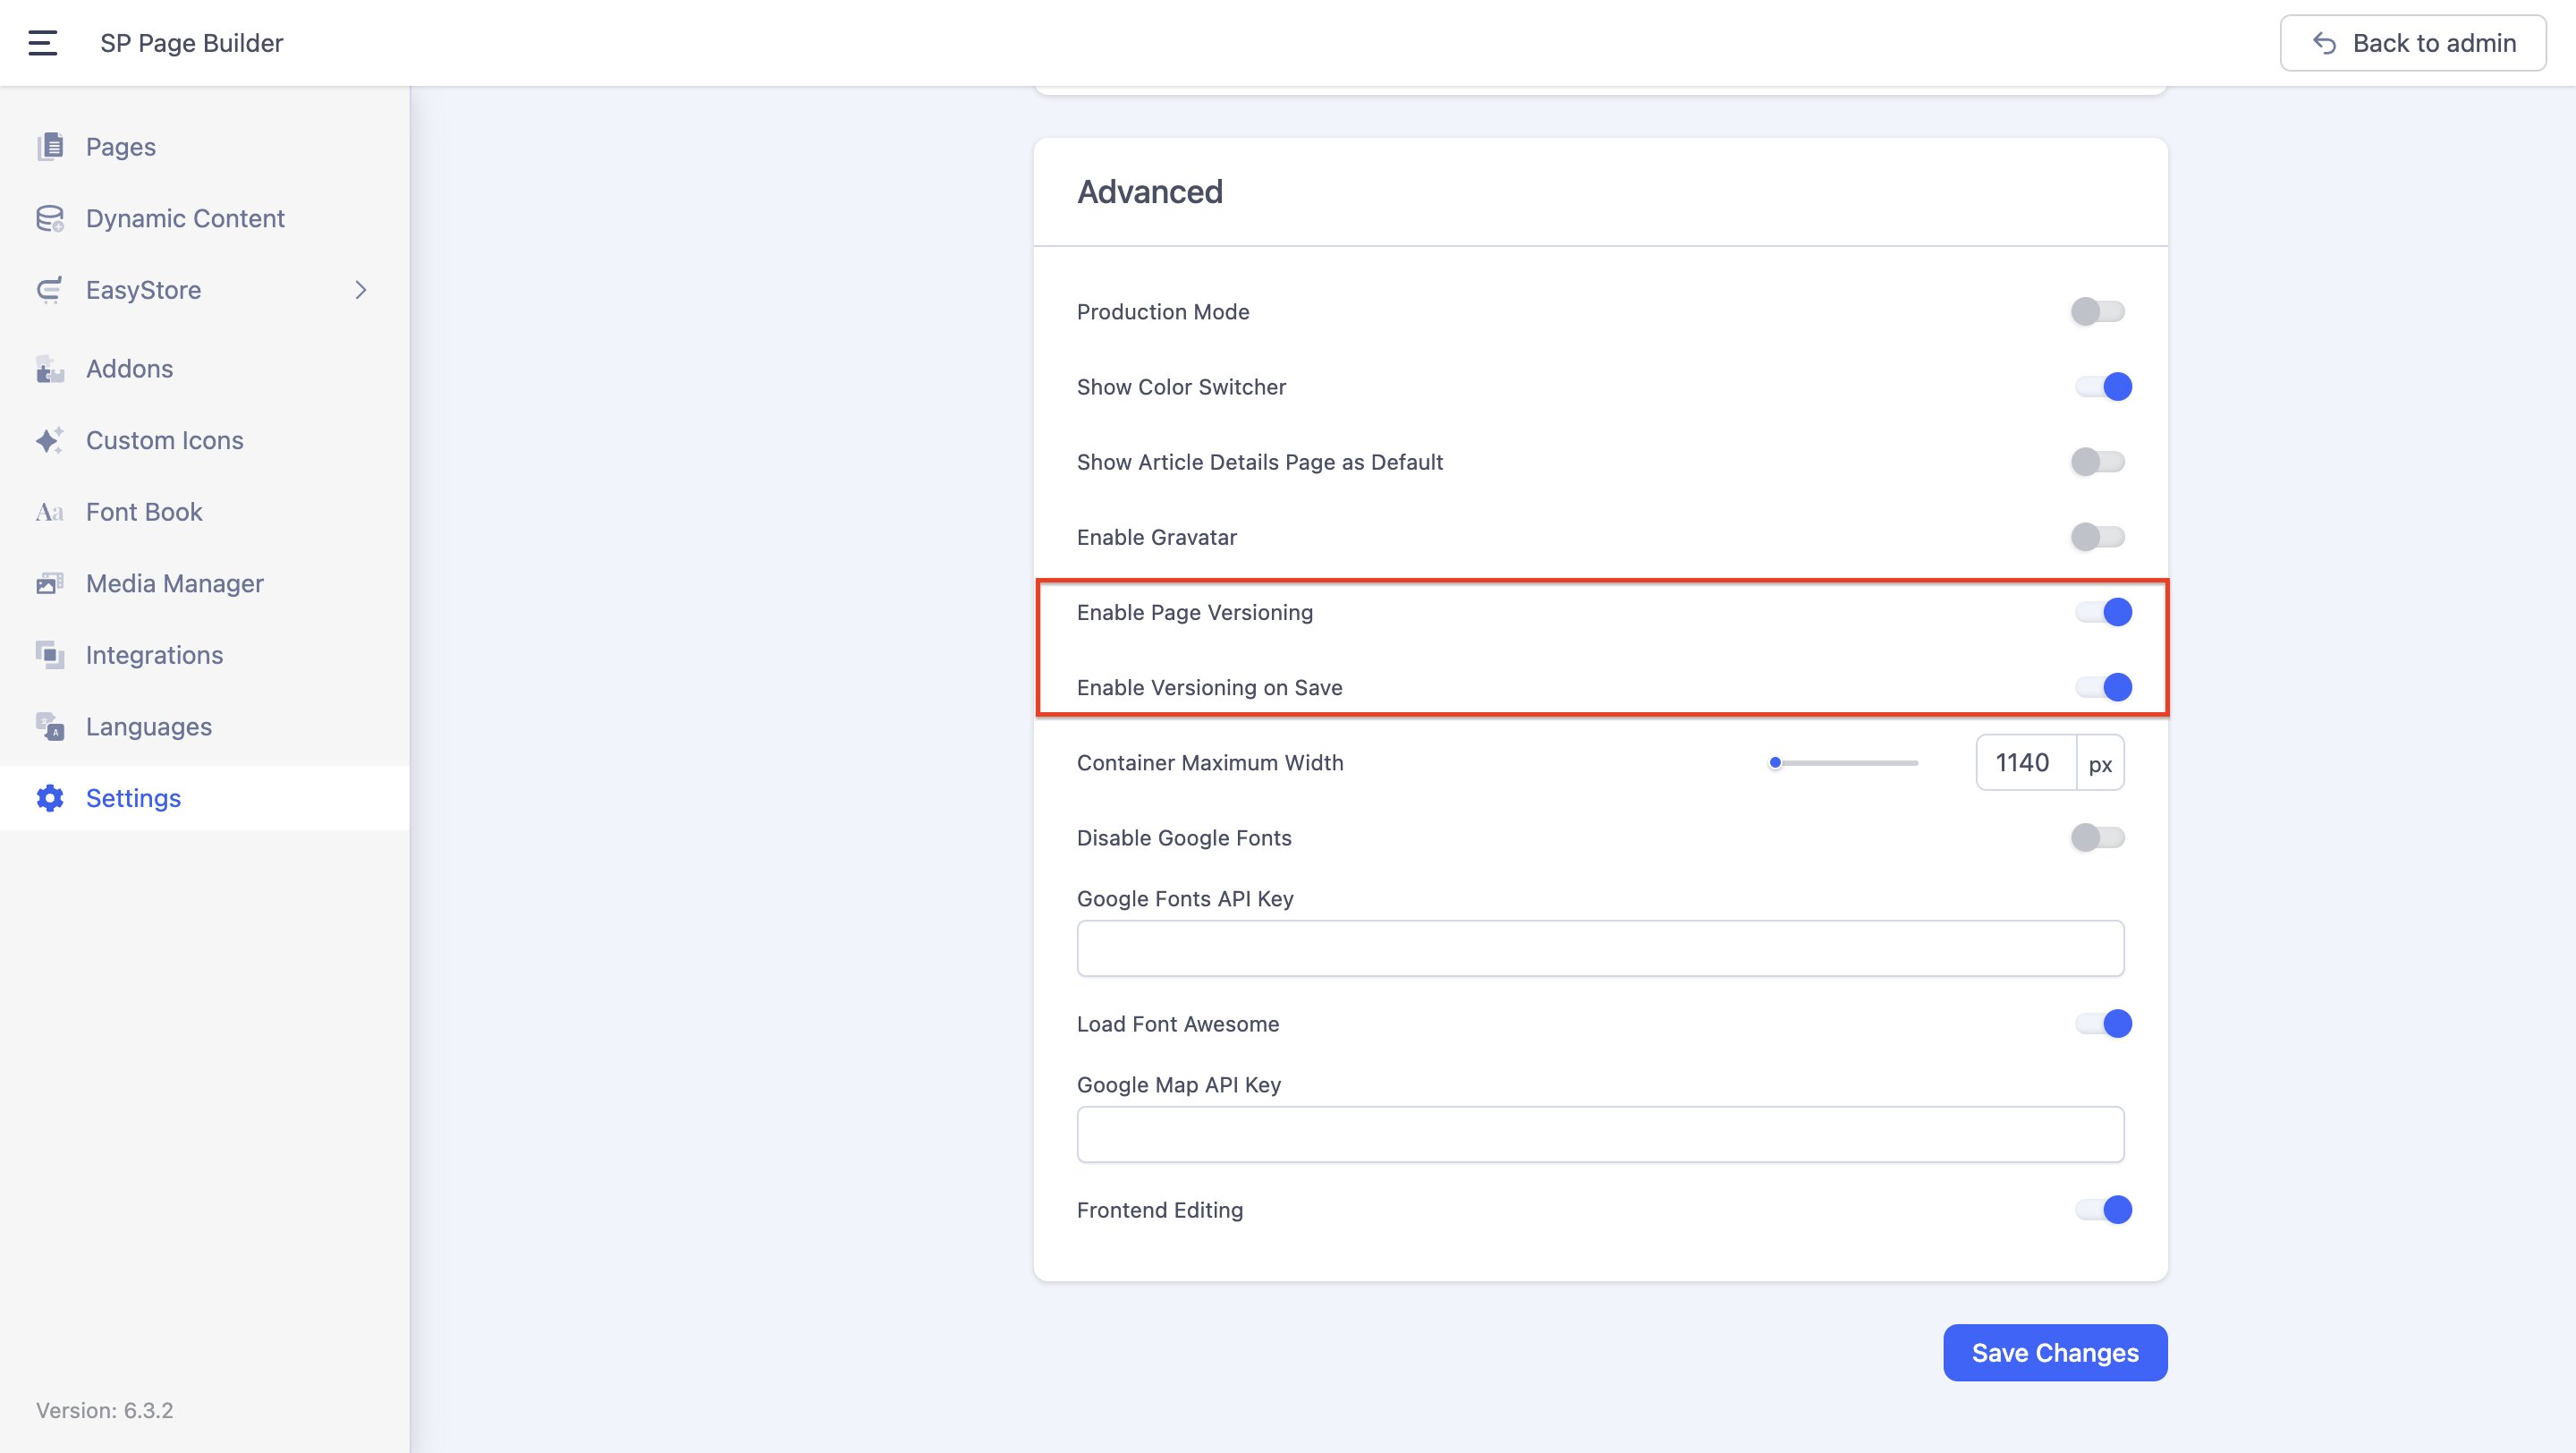The image size is (2576, 1453).
Task: Turn off Show Color Switcher
Action: (x=2102, y=387)
